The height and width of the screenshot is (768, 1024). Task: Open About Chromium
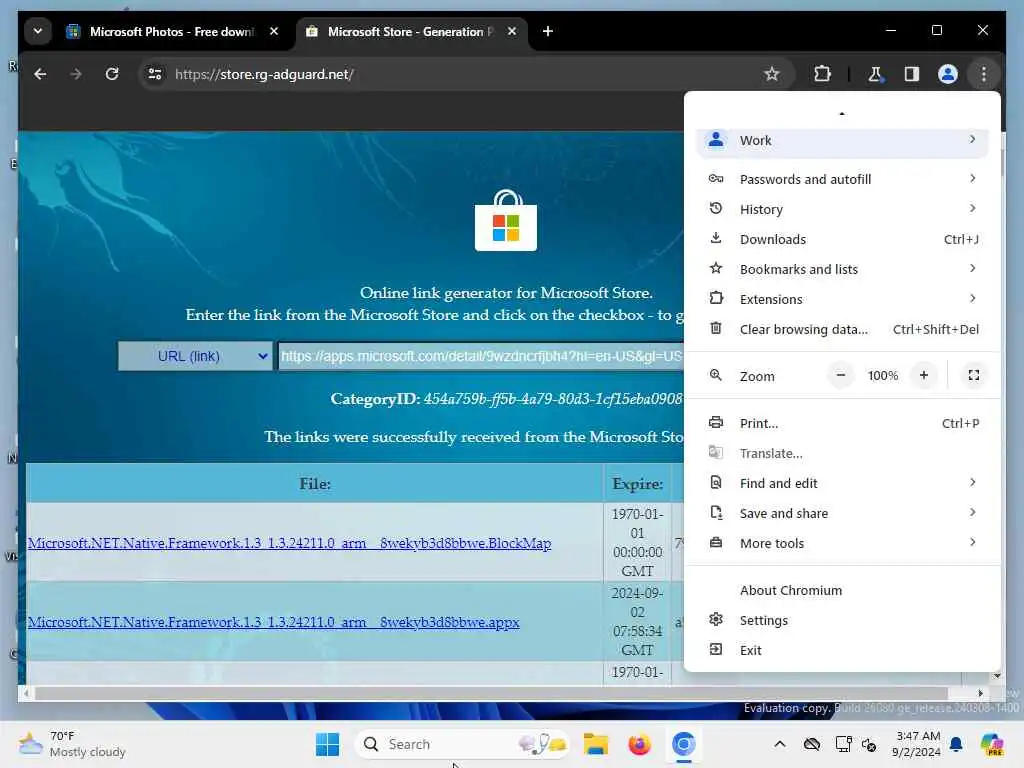(x=842, y=590)
